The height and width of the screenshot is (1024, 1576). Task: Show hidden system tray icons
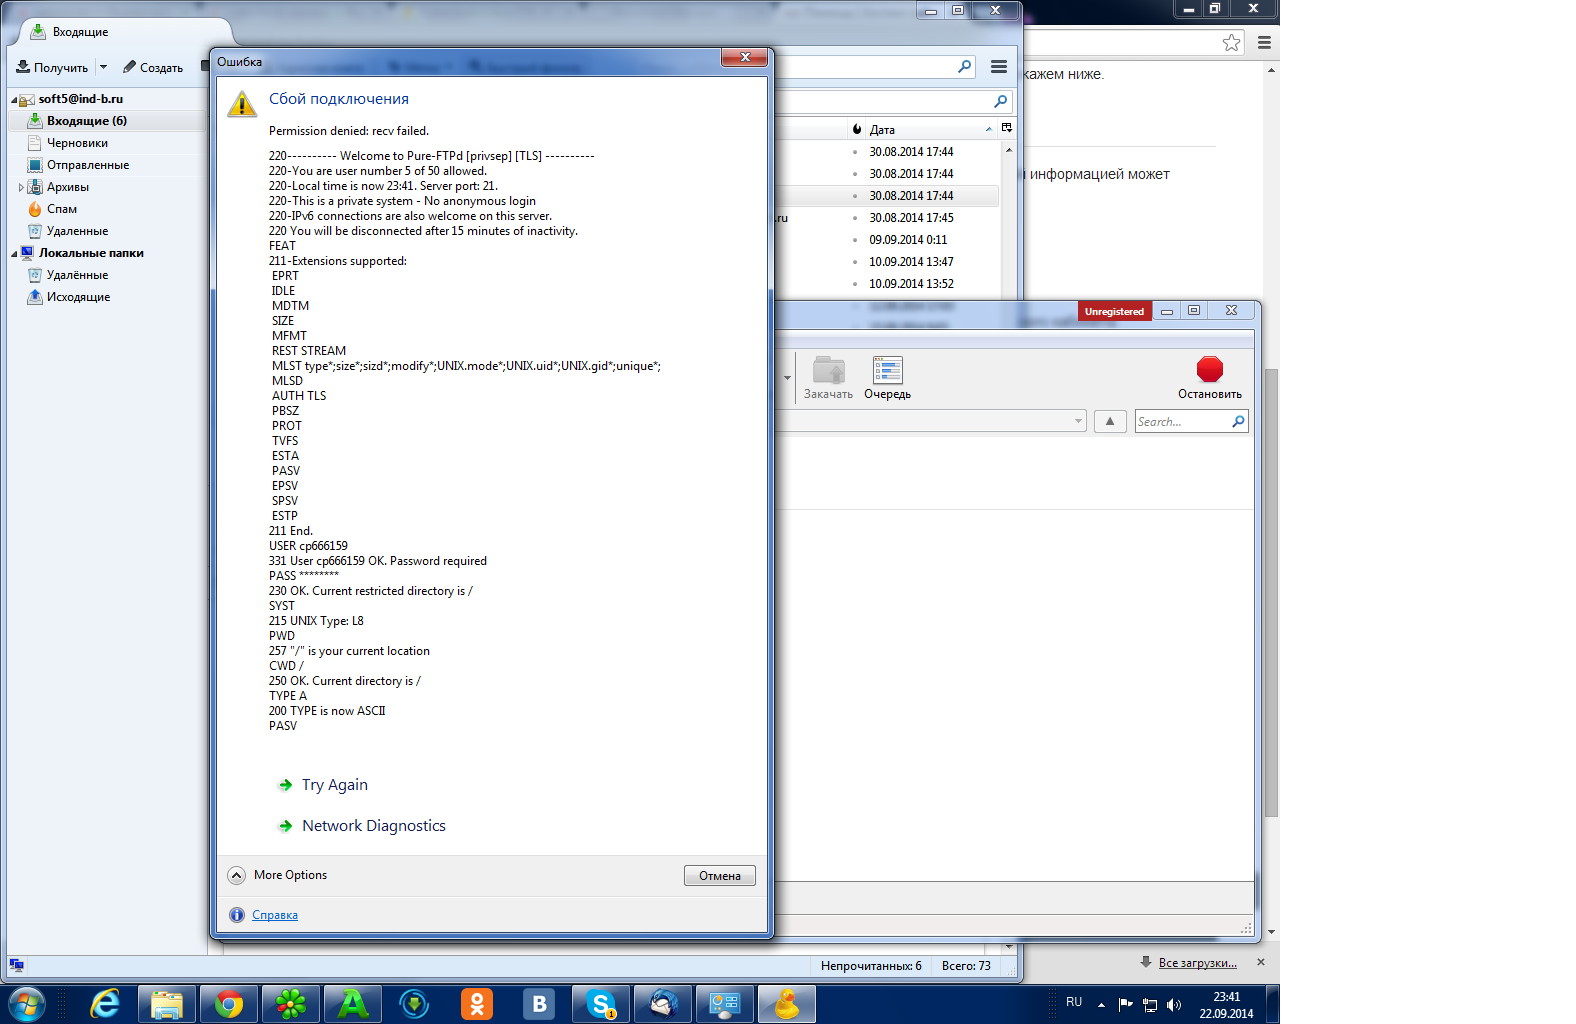click(1101, 1005)
